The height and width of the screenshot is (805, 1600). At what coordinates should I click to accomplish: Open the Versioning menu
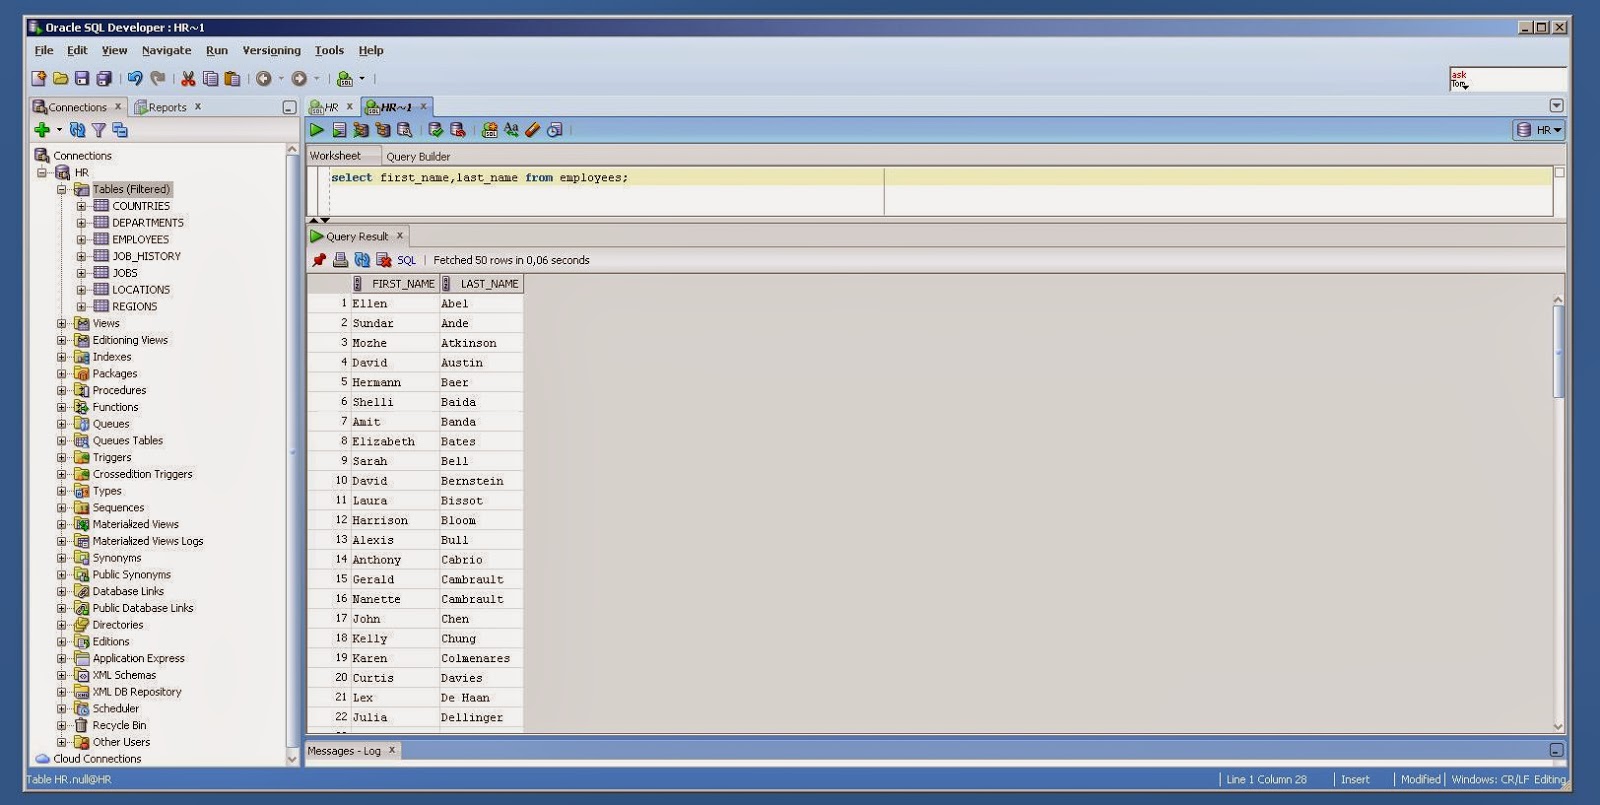[271, 50]
